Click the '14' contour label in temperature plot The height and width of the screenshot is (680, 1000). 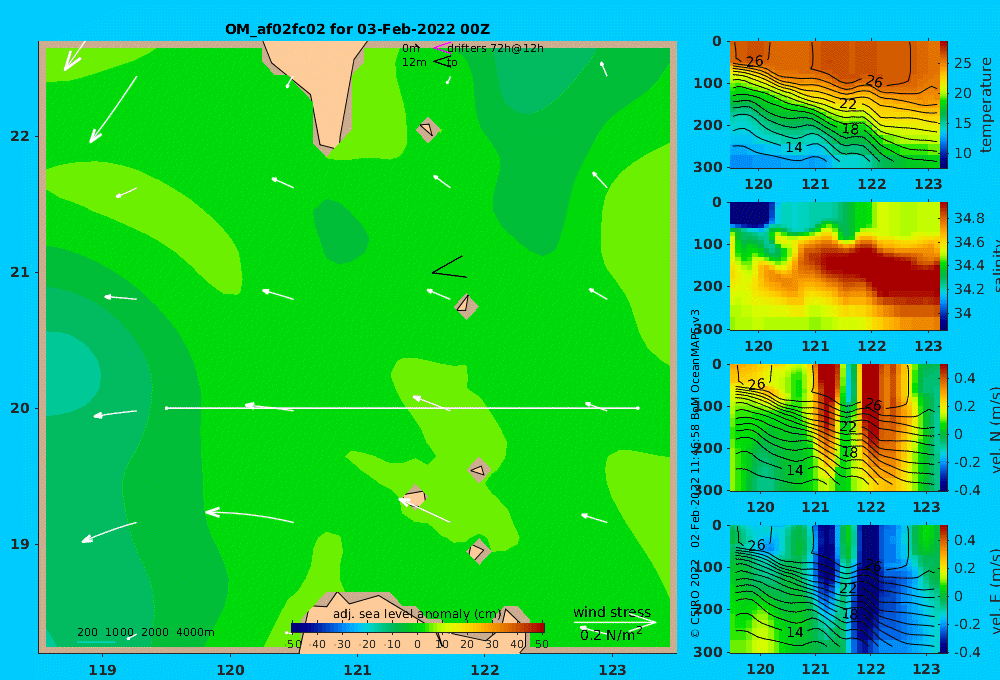tap(793, 147)
